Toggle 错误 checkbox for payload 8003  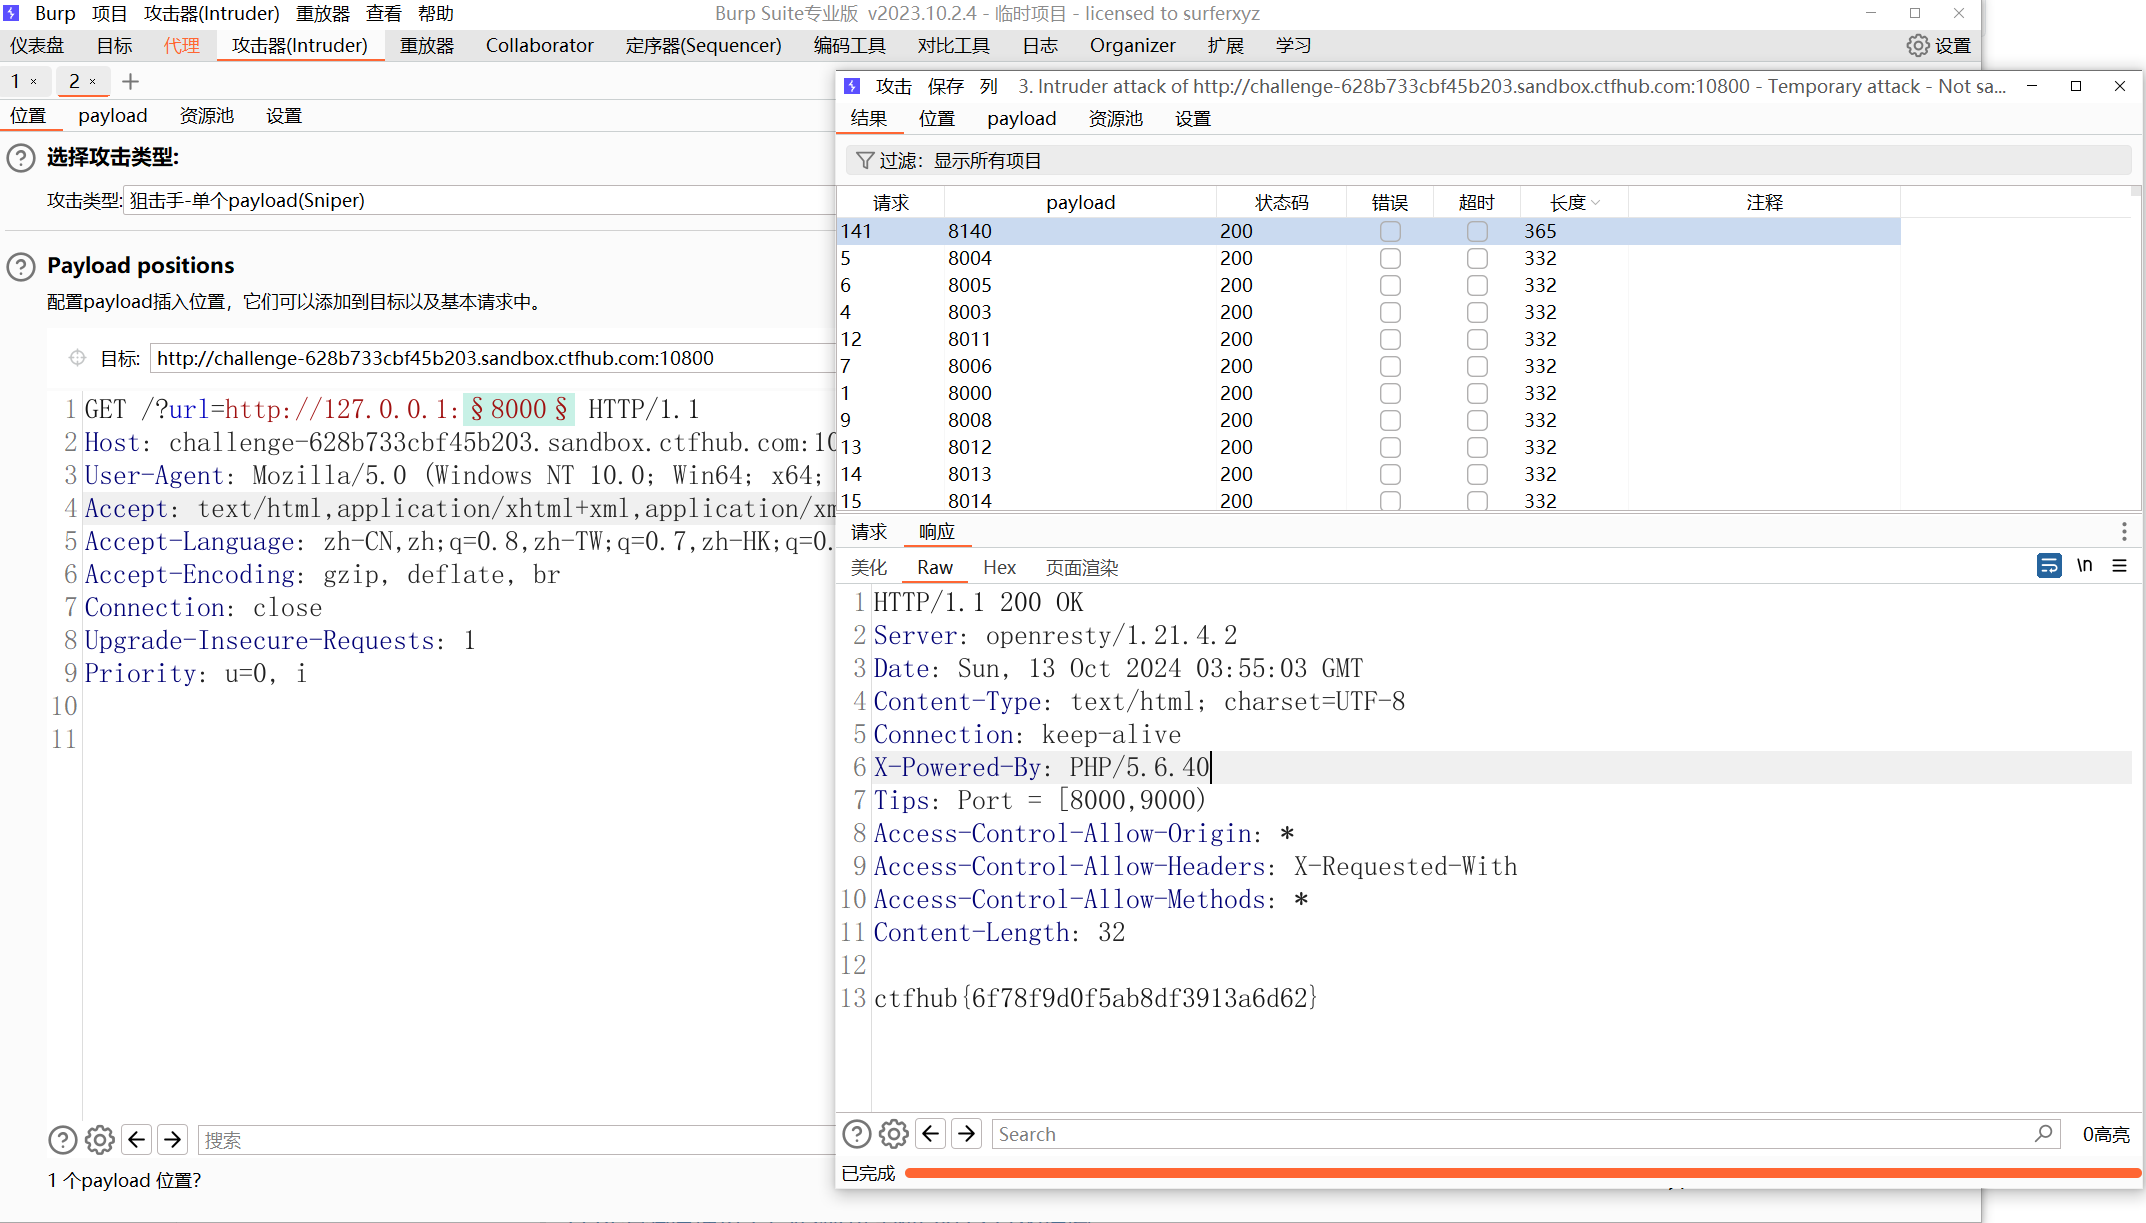(x=1390, y=312)
